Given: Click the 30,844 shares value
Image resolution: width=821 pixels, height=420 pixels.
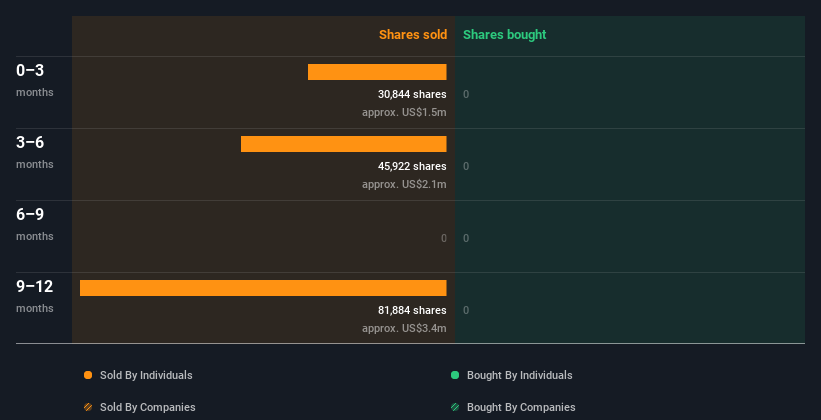Looking at the screenshot, I should click(x=412, y=94).
